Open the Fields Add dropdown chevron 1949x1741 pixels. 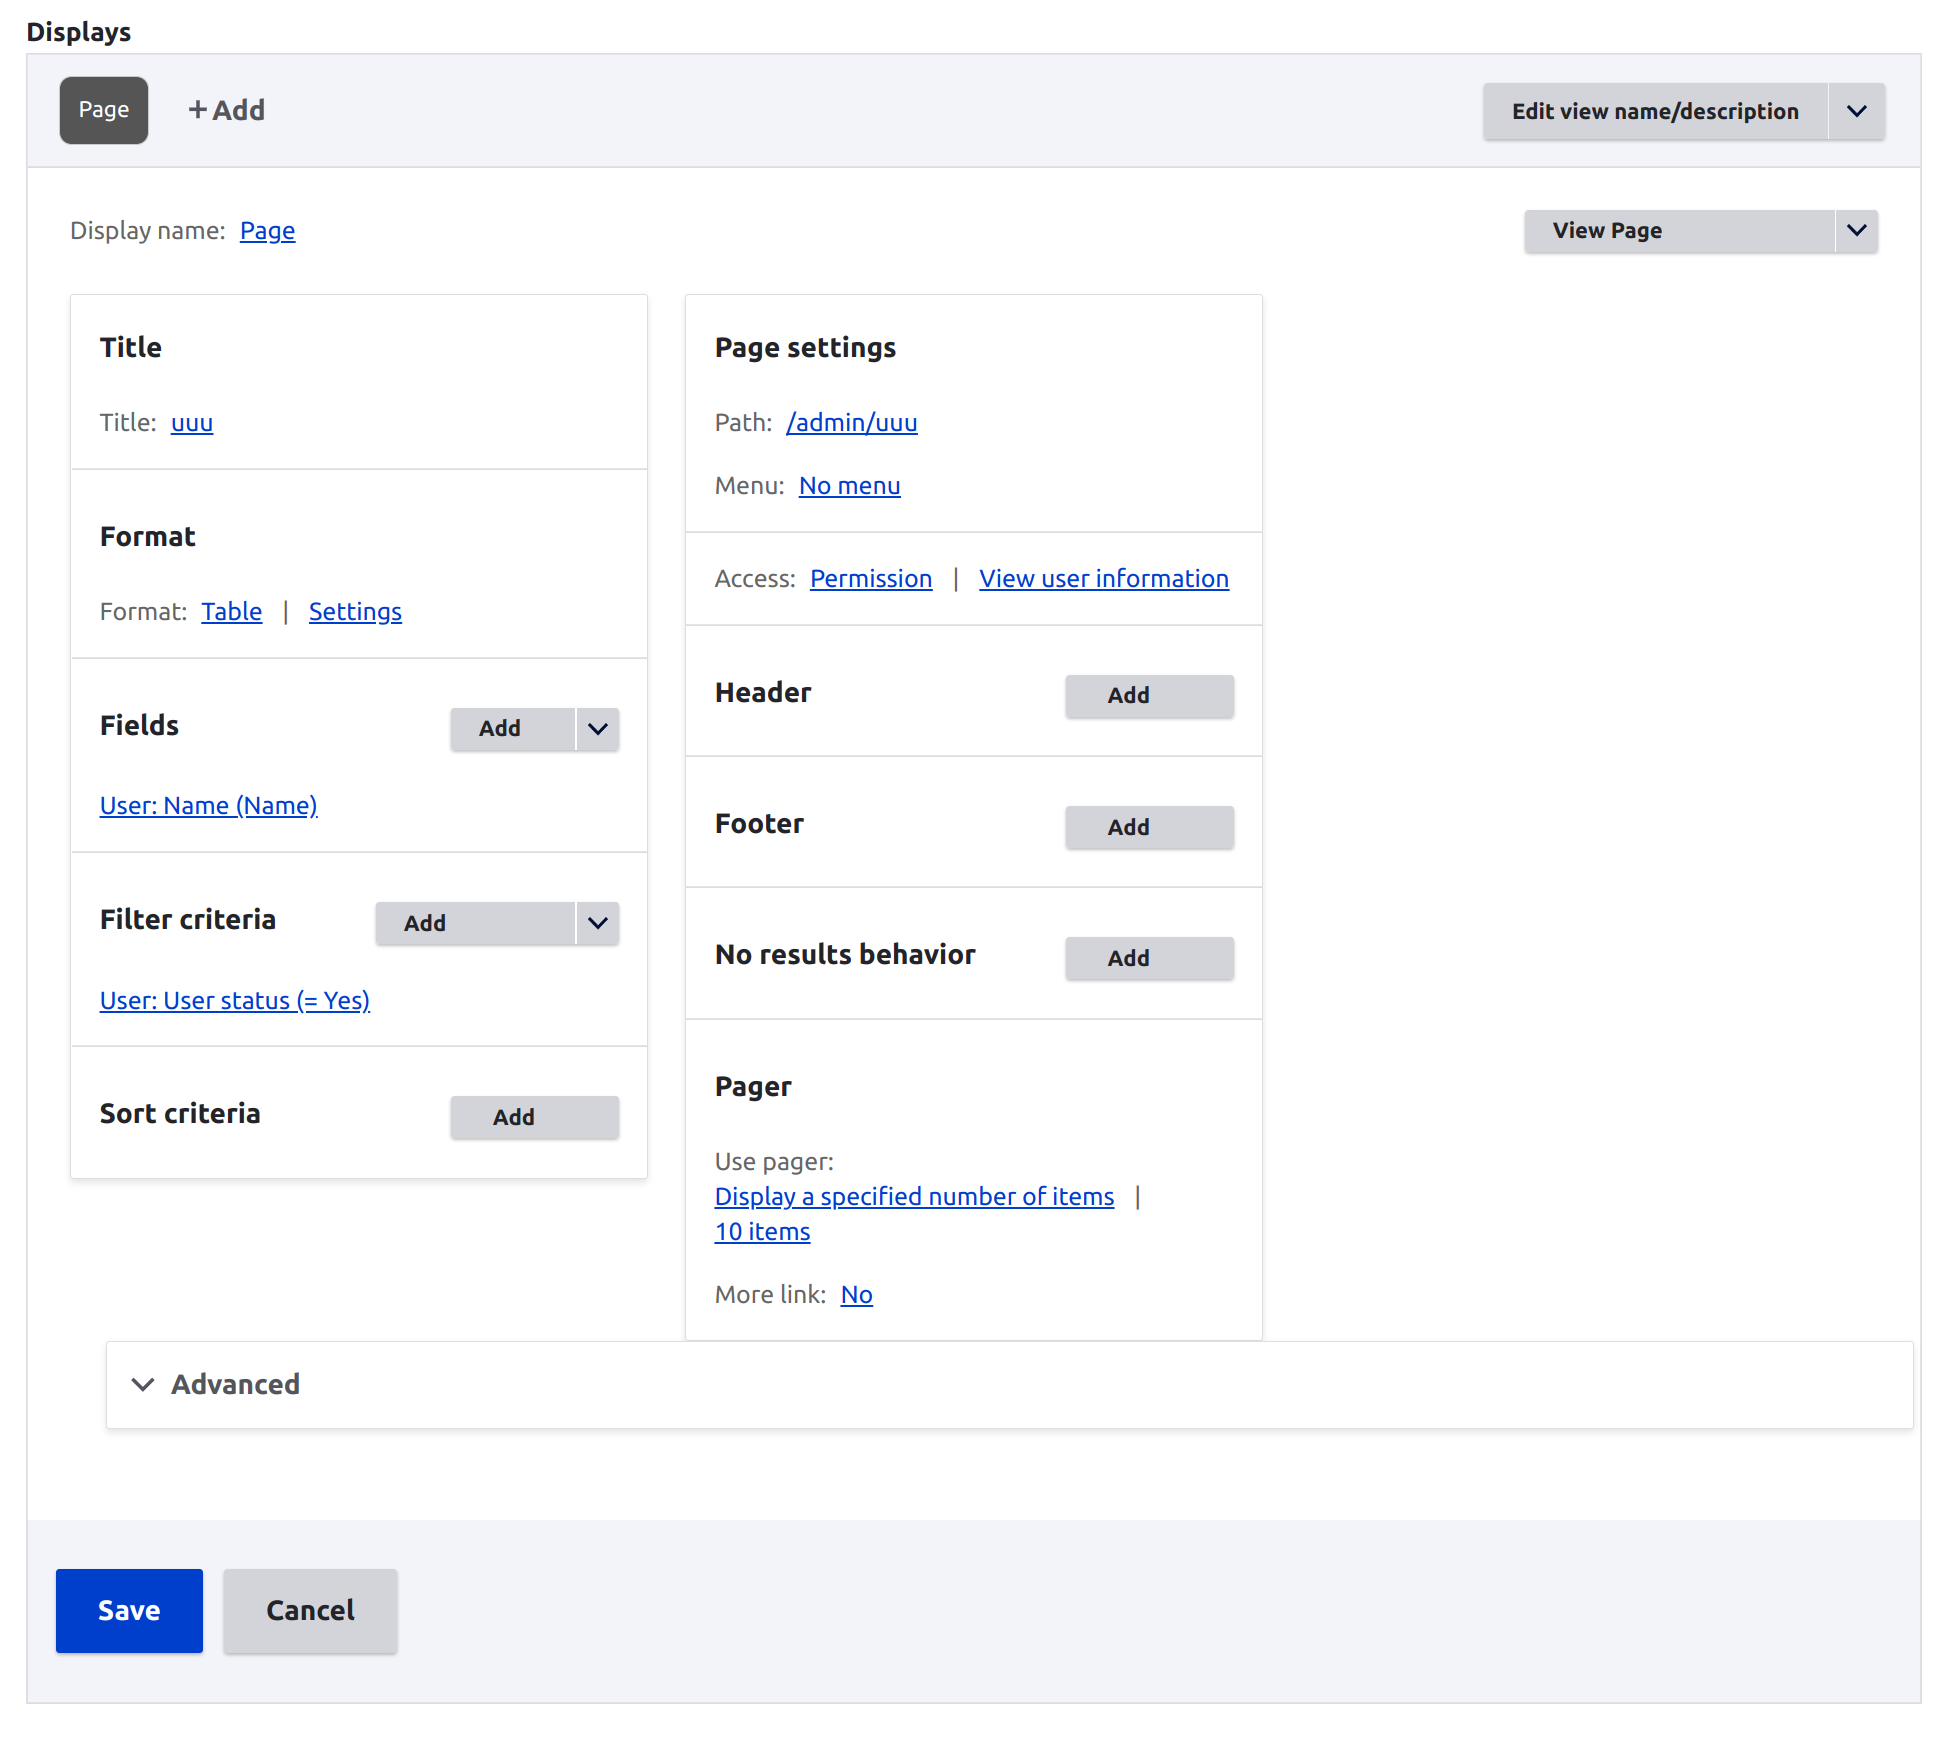click(x=598, y=729)
